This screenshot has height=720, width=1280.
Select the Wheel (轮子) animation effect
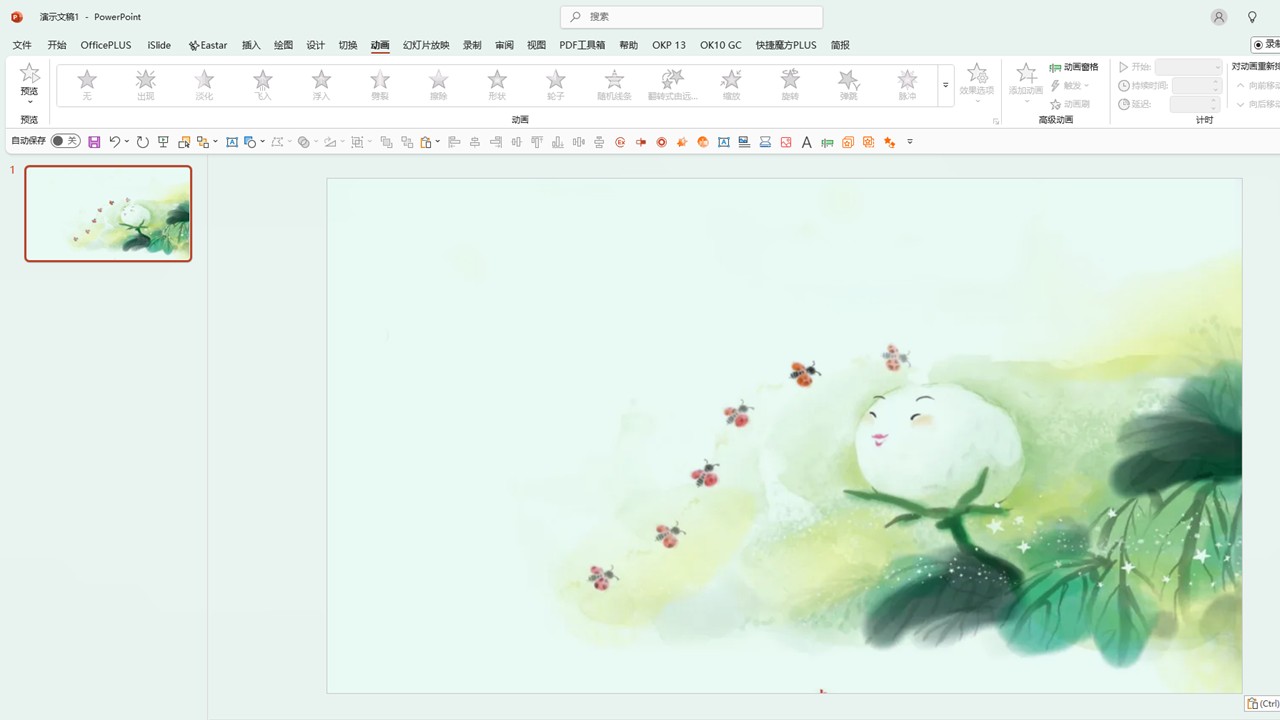[x=556, y=85]
